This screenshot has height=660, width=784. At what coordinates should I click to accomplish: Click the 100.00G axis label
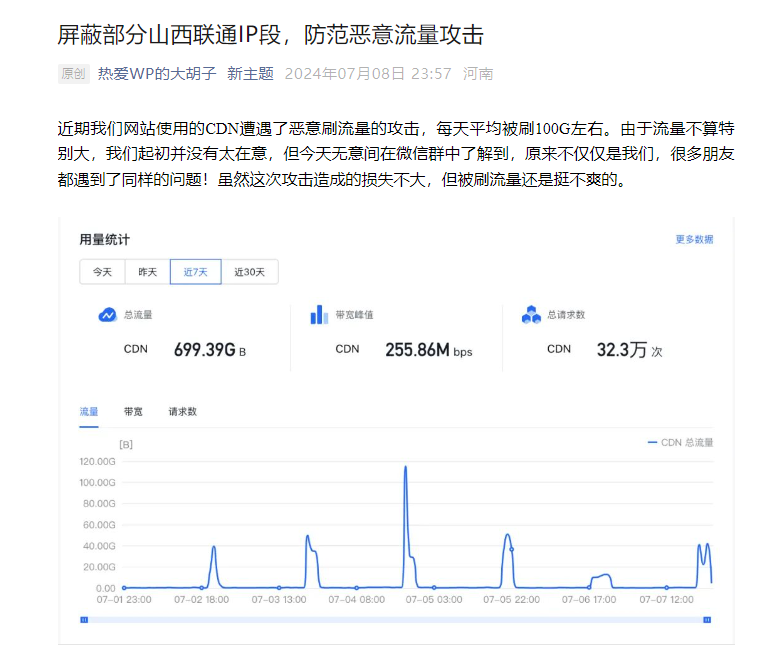[x=97, y=482]
